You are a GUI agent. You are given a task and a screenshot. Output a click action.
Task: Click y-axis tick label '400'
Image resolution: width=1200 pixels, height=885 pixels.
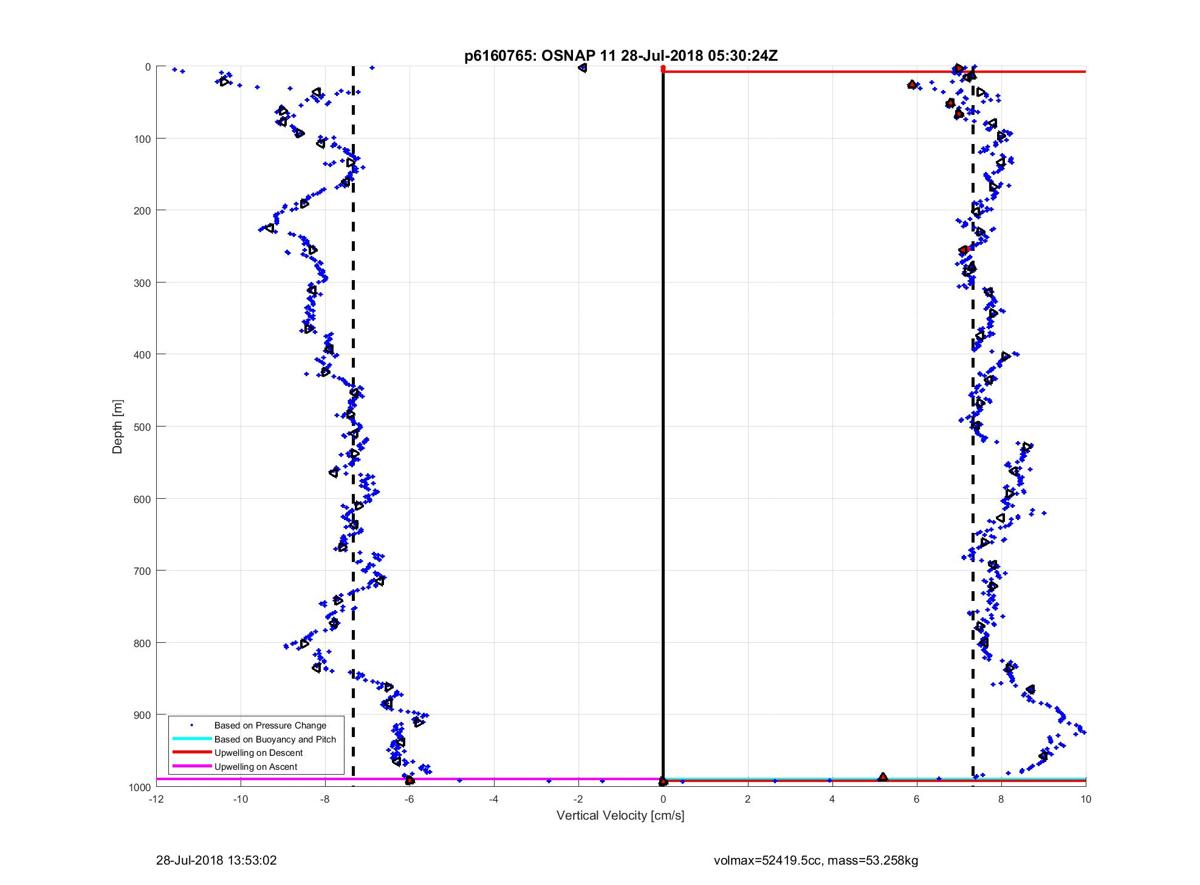tap(140, 354)
